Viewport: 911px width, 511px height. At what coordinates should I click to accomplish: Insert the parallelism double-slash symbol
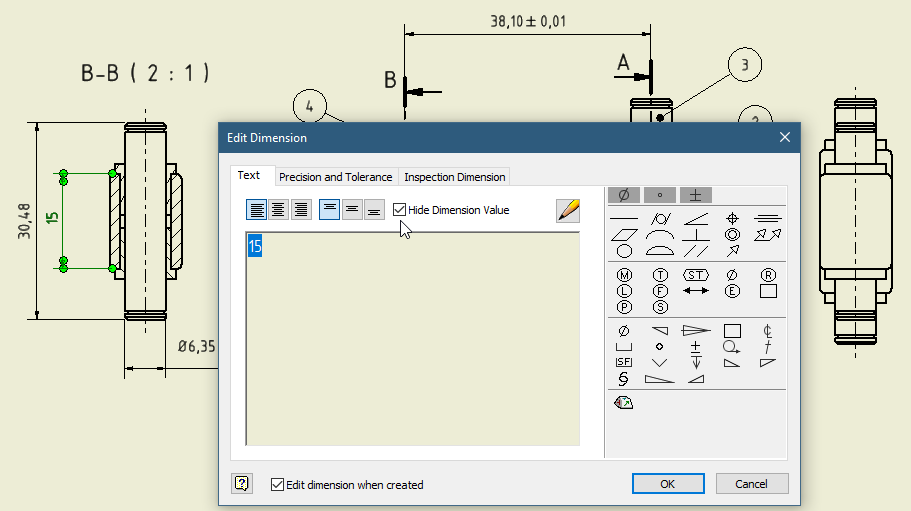(696, 251)
